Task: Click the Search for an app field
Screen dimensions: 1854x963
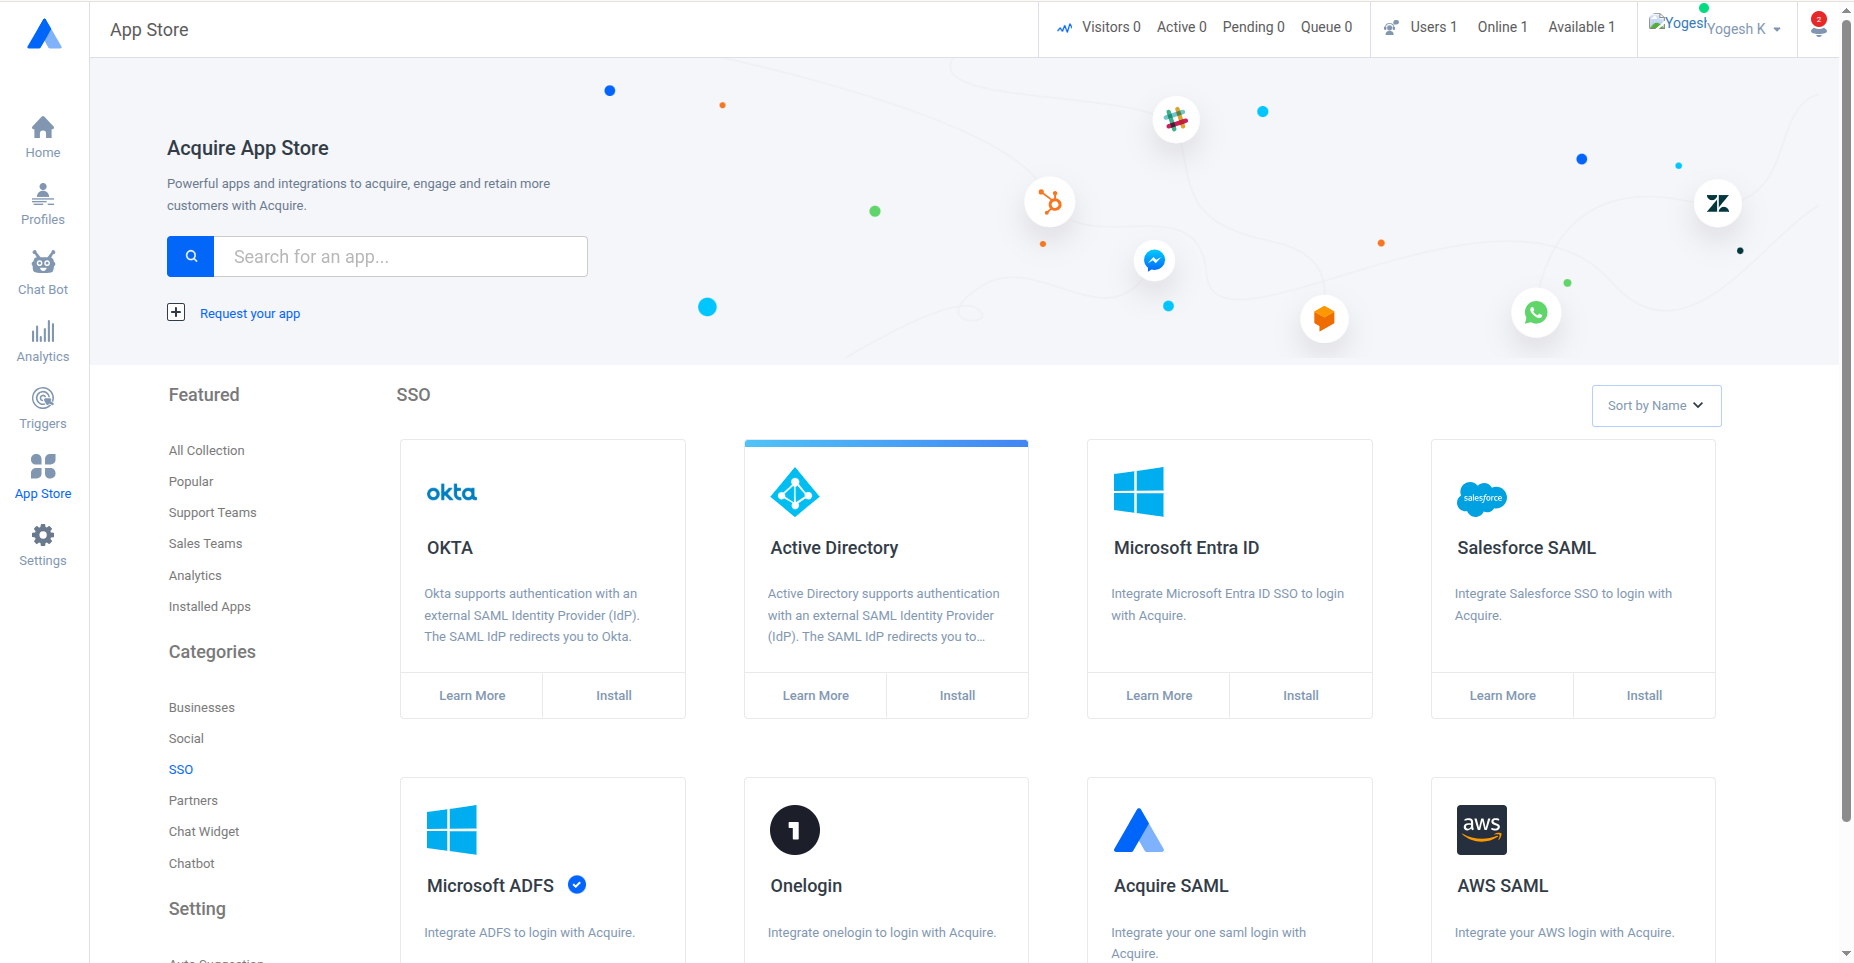Action: pos(400,257)
